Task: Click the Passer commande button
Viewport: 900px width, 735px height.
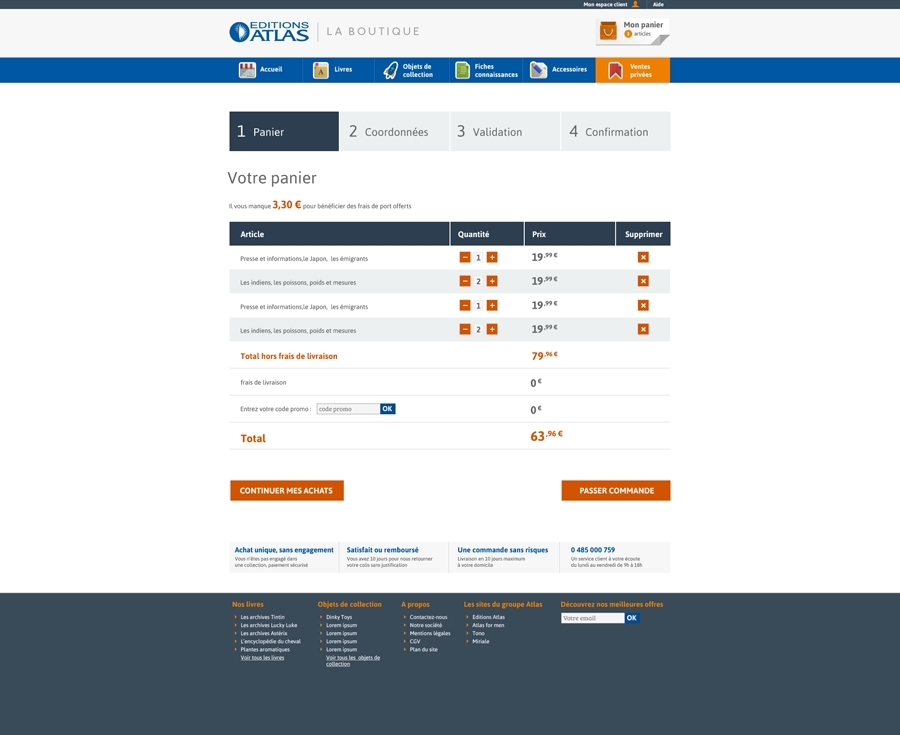Action: point(616,491)
